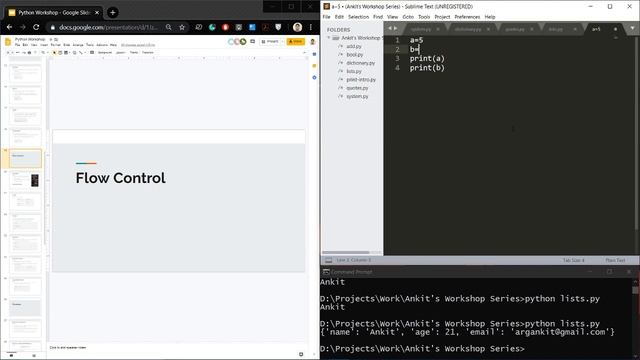
Task: Open the Insert menu in Google Slides
Action: [x=44, y=45]
